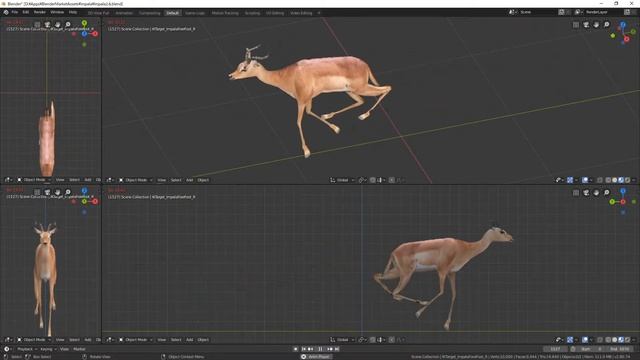Open Global orientation in side-view viewport header
This screenshot has height=360, width=640.
342,340
